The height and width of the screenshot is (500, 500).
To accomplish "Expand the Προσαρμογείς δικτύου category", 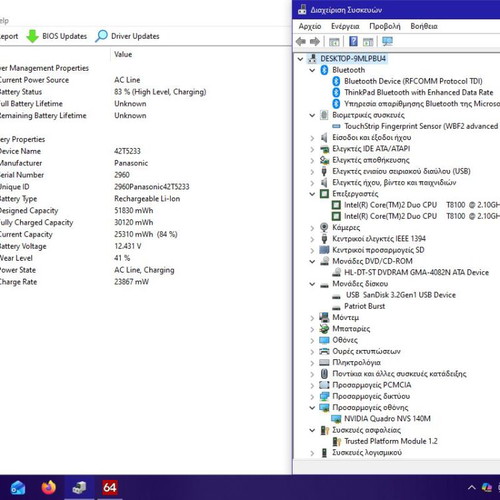I will click(x=312, y=397).
